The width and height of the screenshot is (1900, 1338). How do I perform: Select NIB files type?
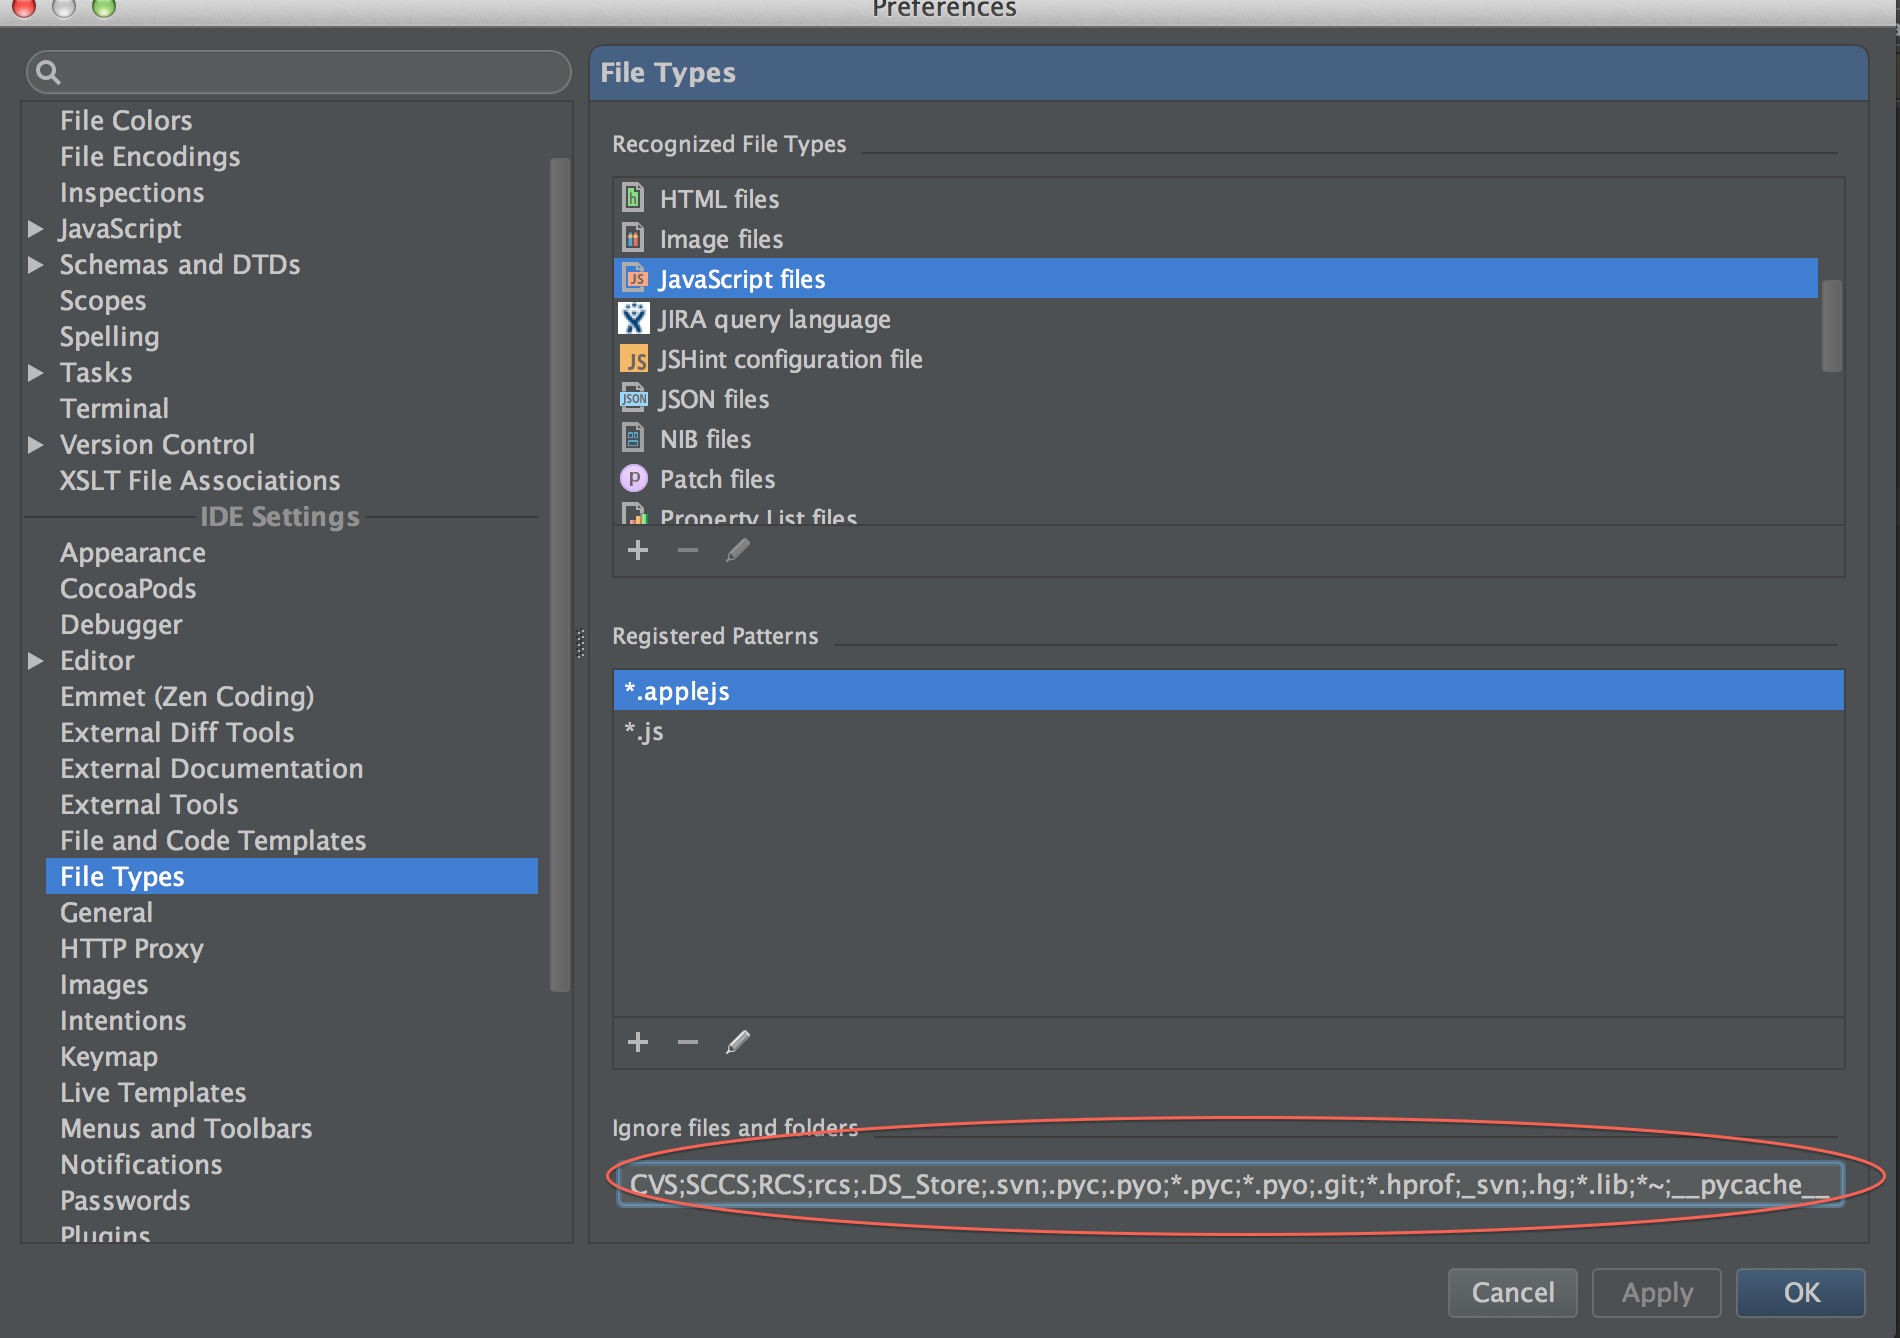pyautogui.click(x=1215, y=439)
